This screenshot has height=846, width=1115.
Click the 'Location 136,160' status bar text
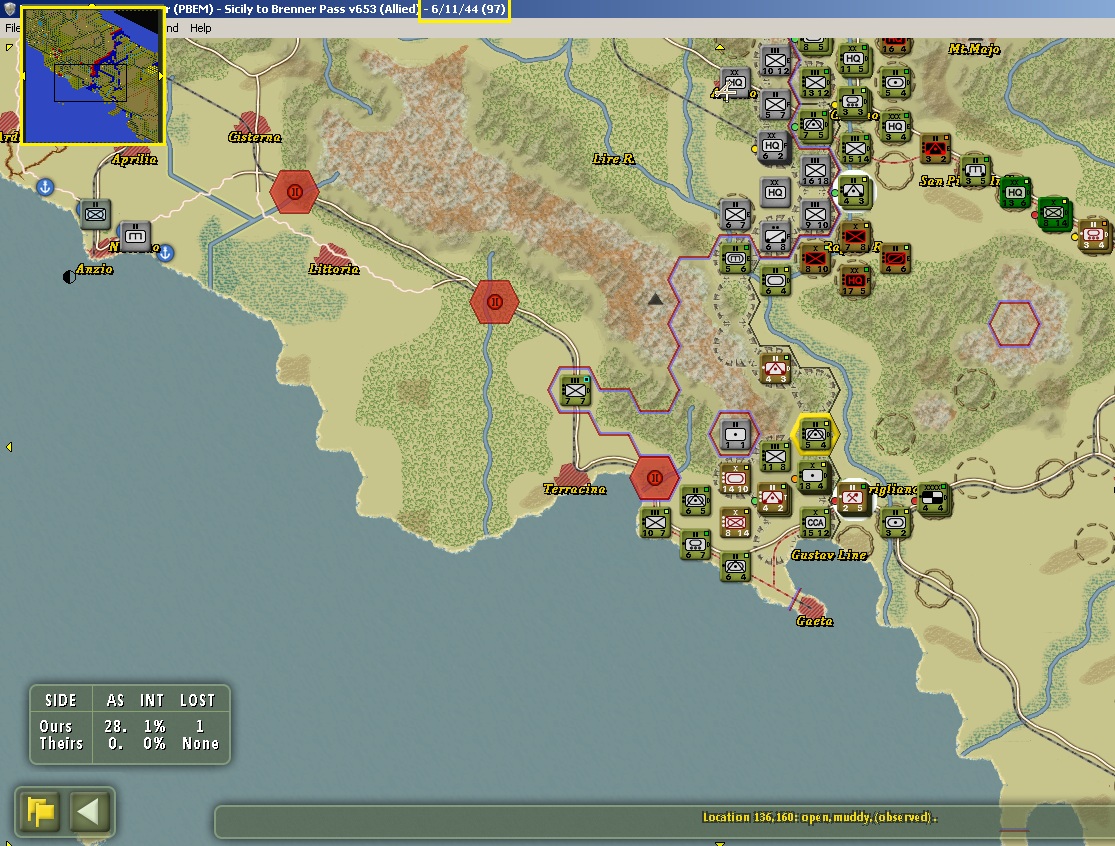[x=820, y=817]
